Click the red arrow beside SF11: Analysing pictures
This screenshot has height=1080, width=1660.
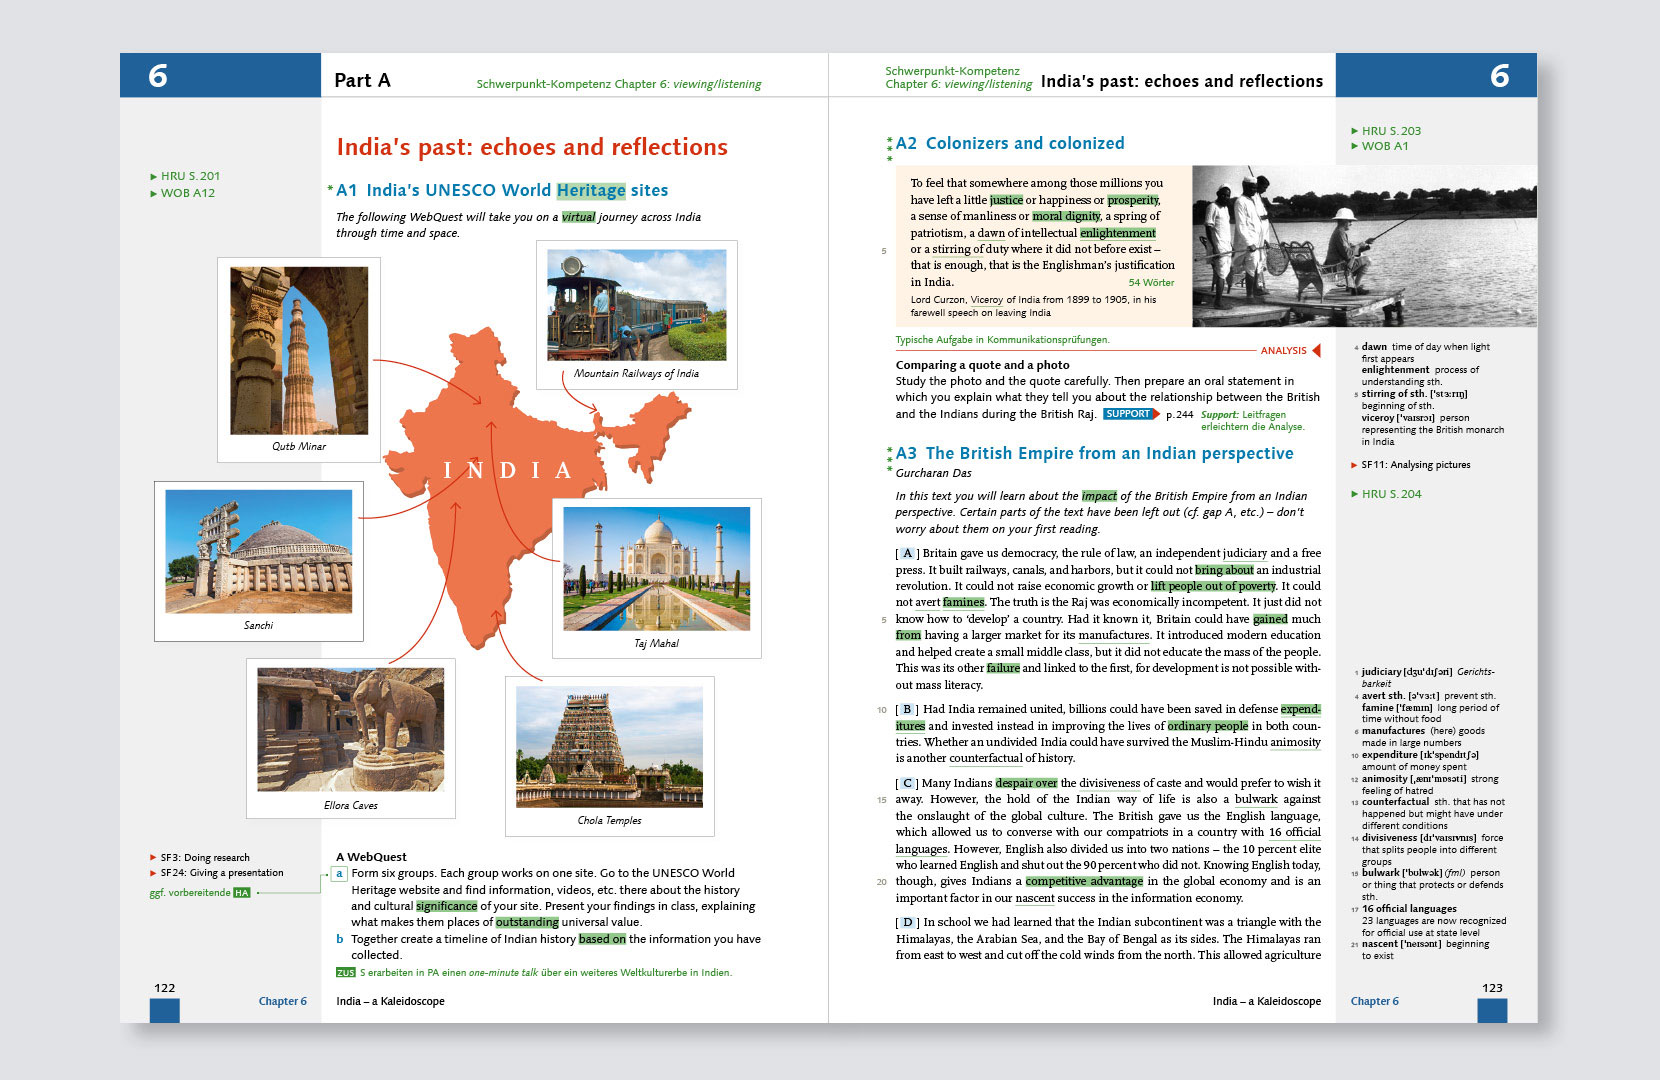[x=1354, y=465]
